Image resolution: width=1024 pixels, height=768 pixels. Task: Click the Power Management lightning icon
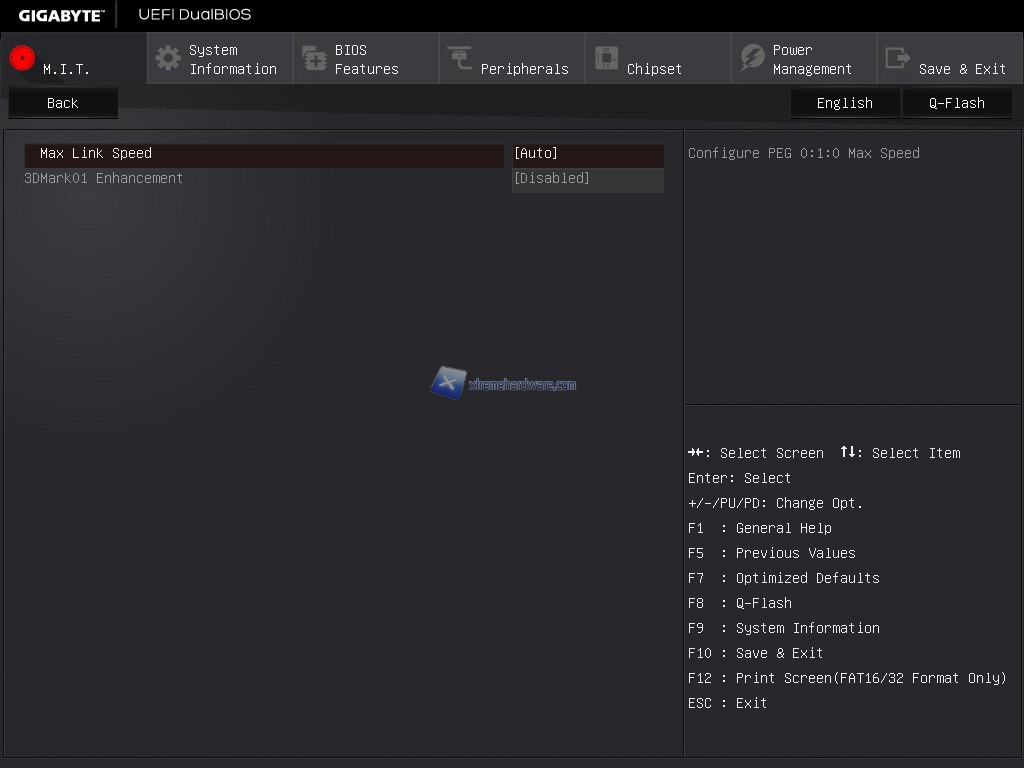pos(752,58)
